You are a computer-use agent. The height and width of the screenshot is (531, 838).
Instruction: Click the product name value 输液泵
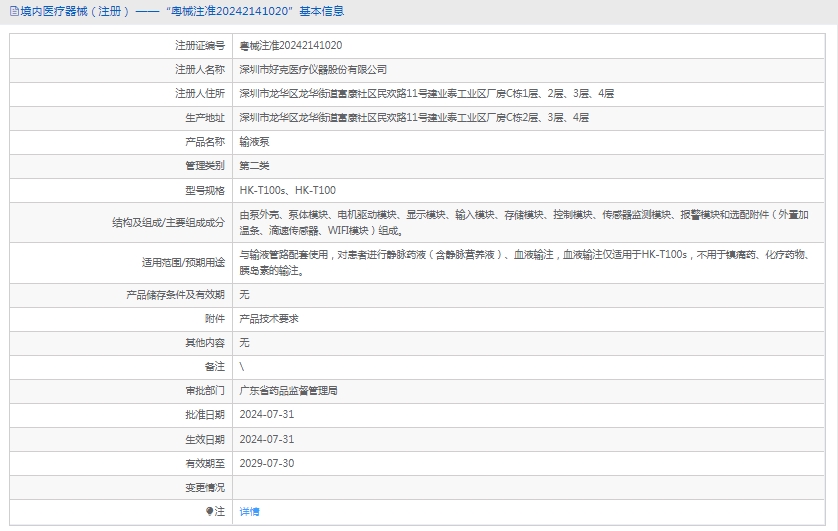coord(254,142)
